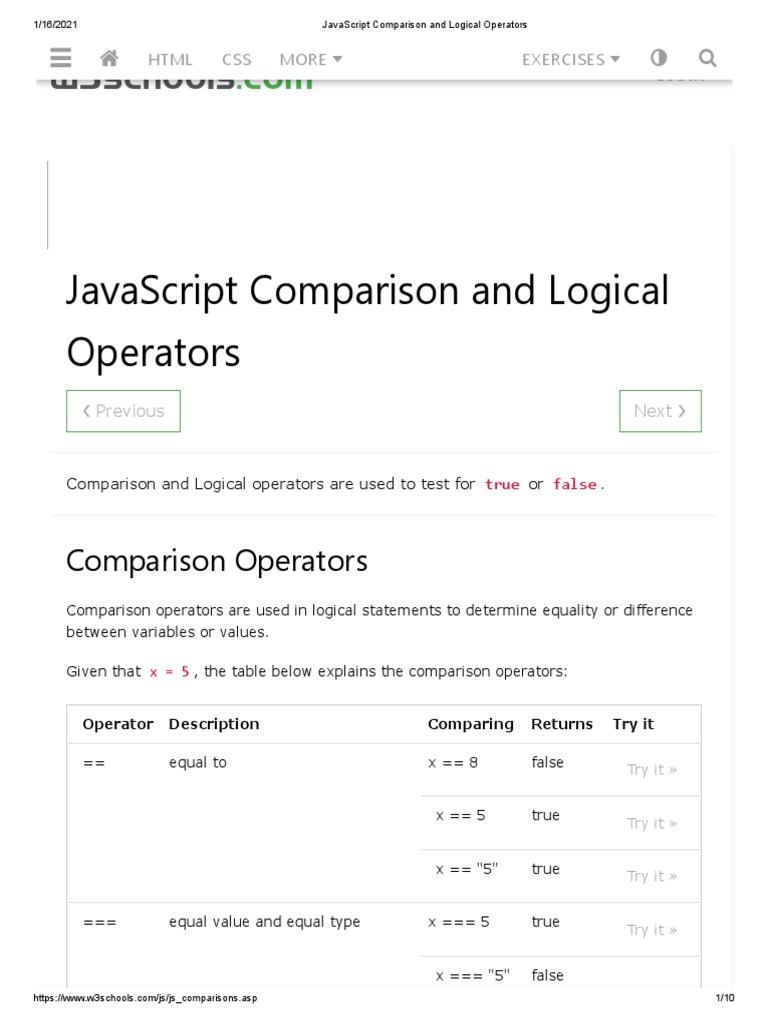Expand the MORE dropdown
The height and width of the screenshot is (1024, 768).
[311, 60]
